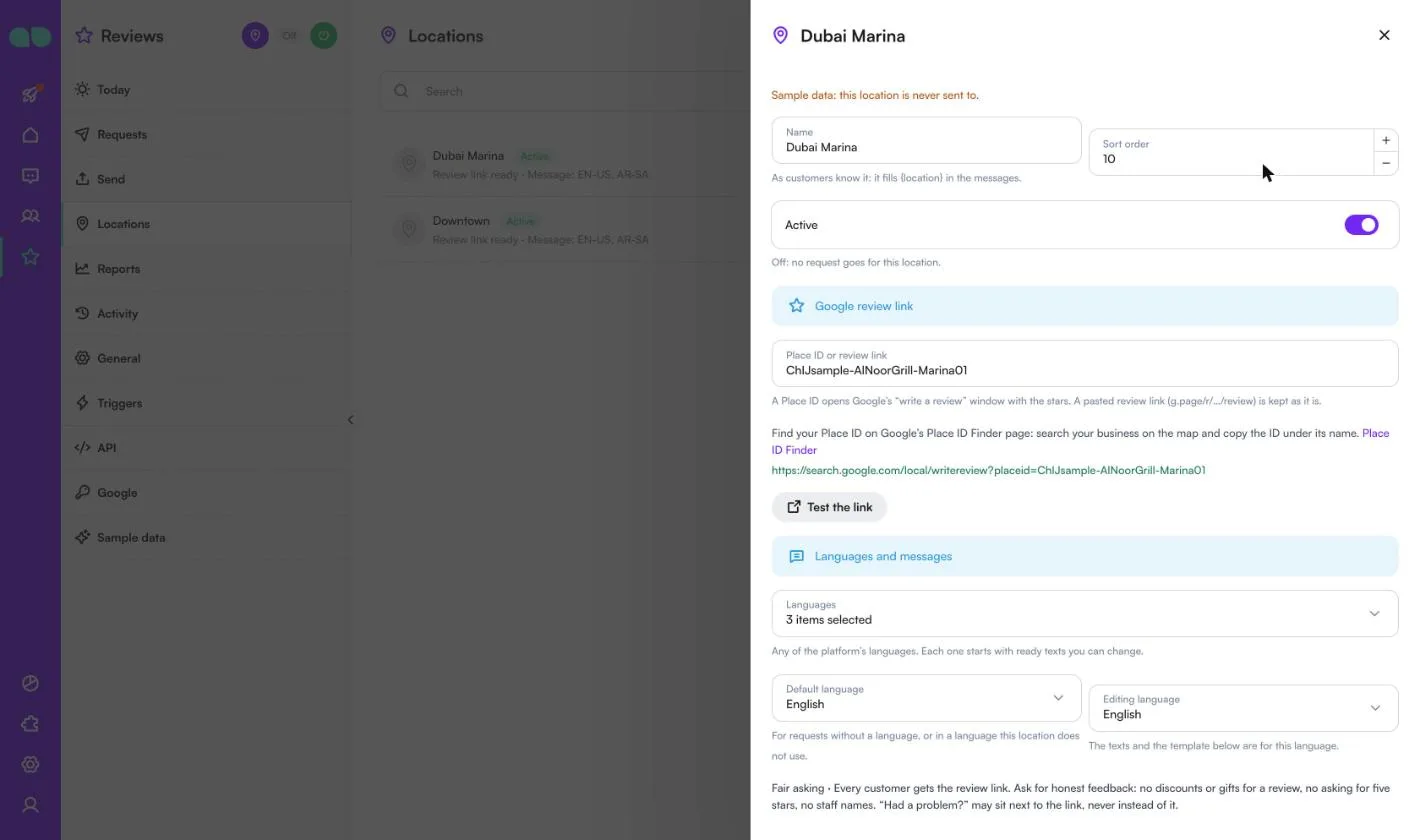Select the star reviews icon in the rail
Viewport: 1420px width, 840px height.
coord(30,257)
